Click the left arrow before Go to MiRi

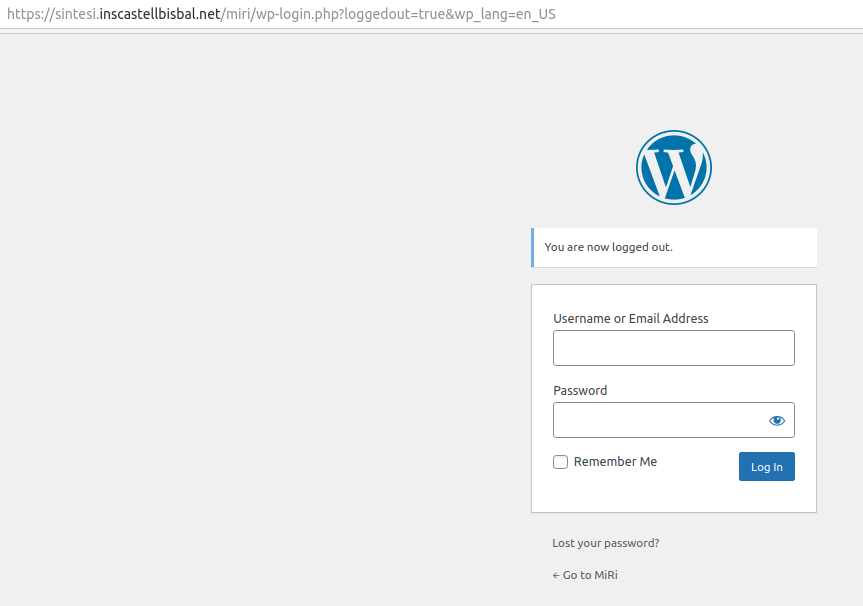[556, 575]
